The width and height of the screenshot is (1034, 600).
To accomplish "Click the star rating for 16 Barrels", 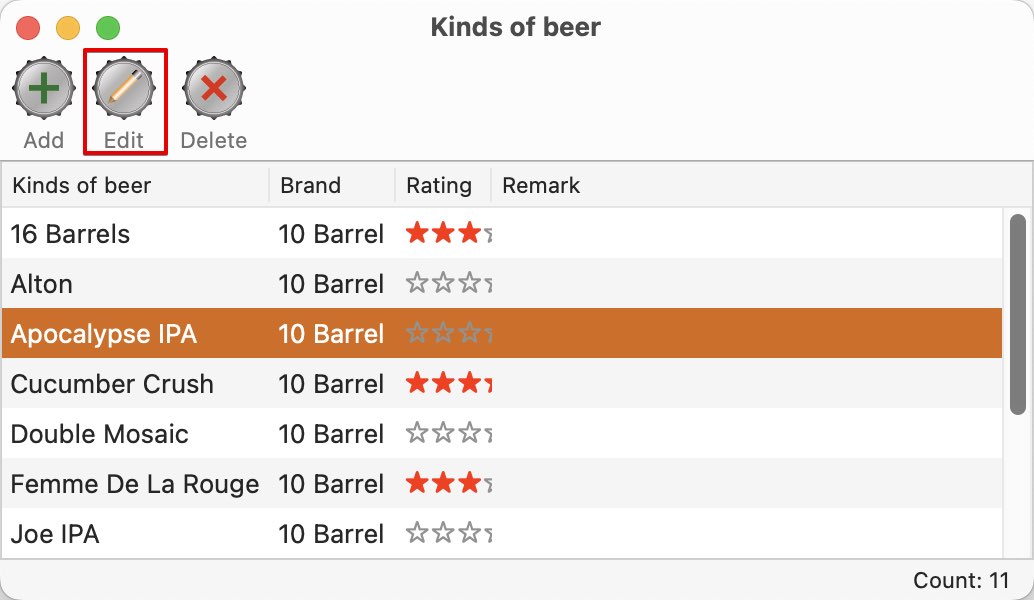I will tap(448, 233).
